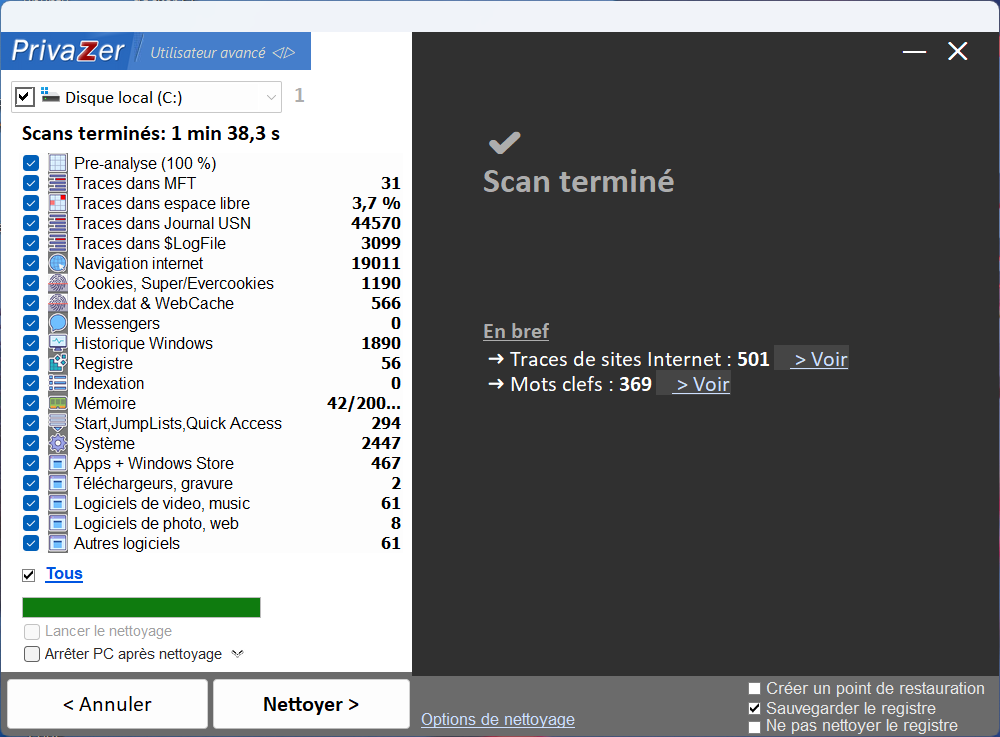View Mots clefs details

702,384
